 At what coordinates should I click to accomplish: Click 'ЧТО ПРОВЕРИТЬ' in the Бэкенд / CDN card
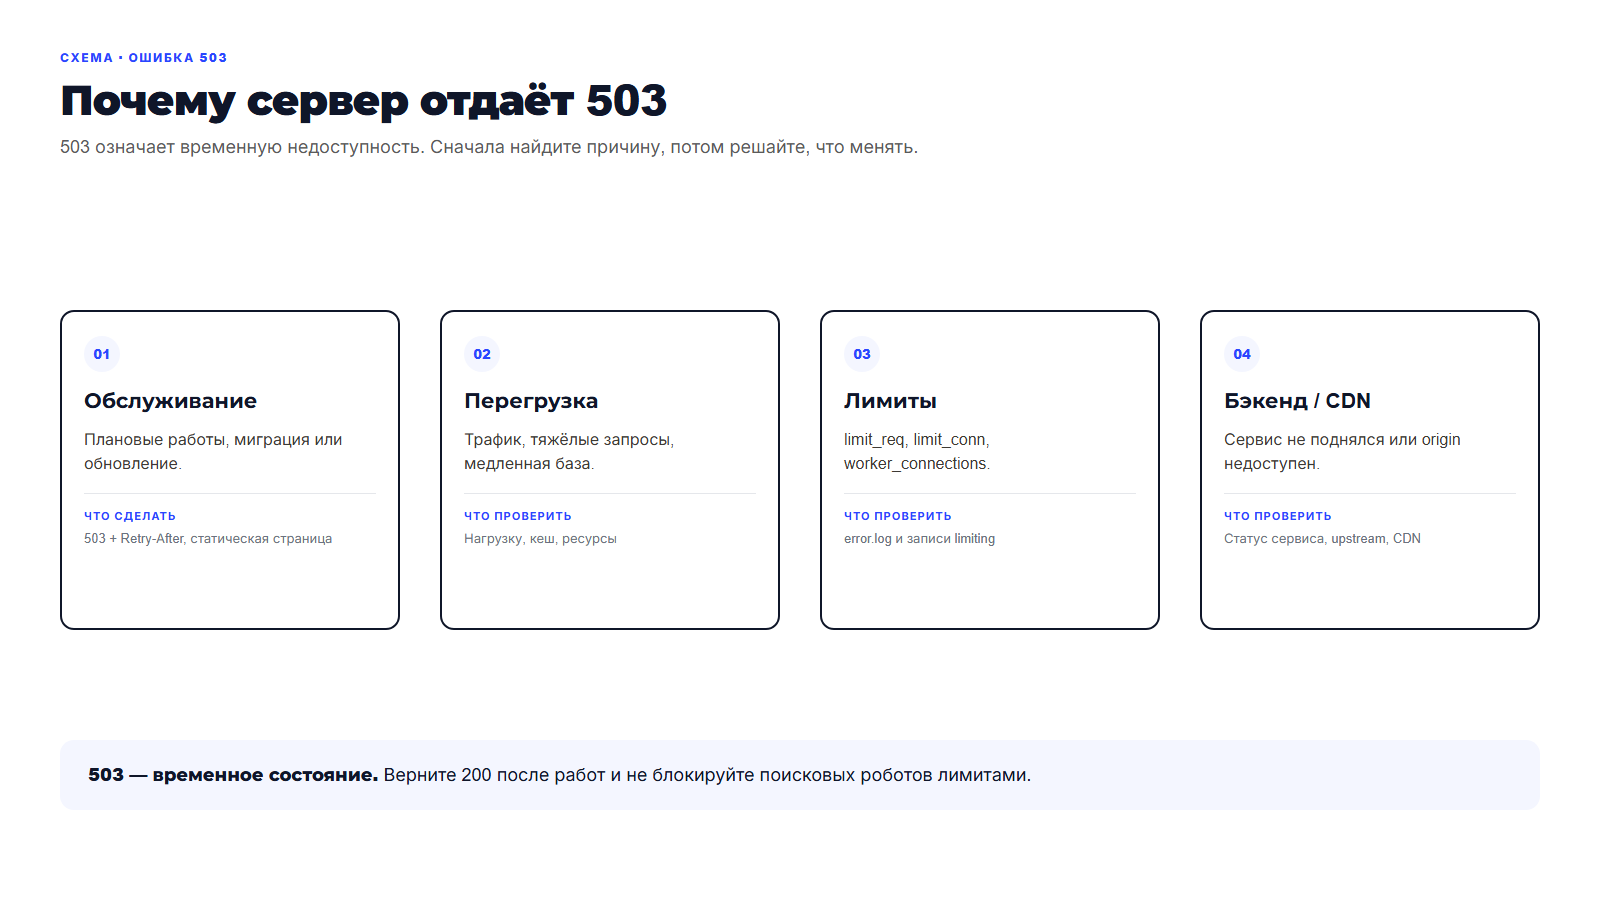[x=1278, y=516]
